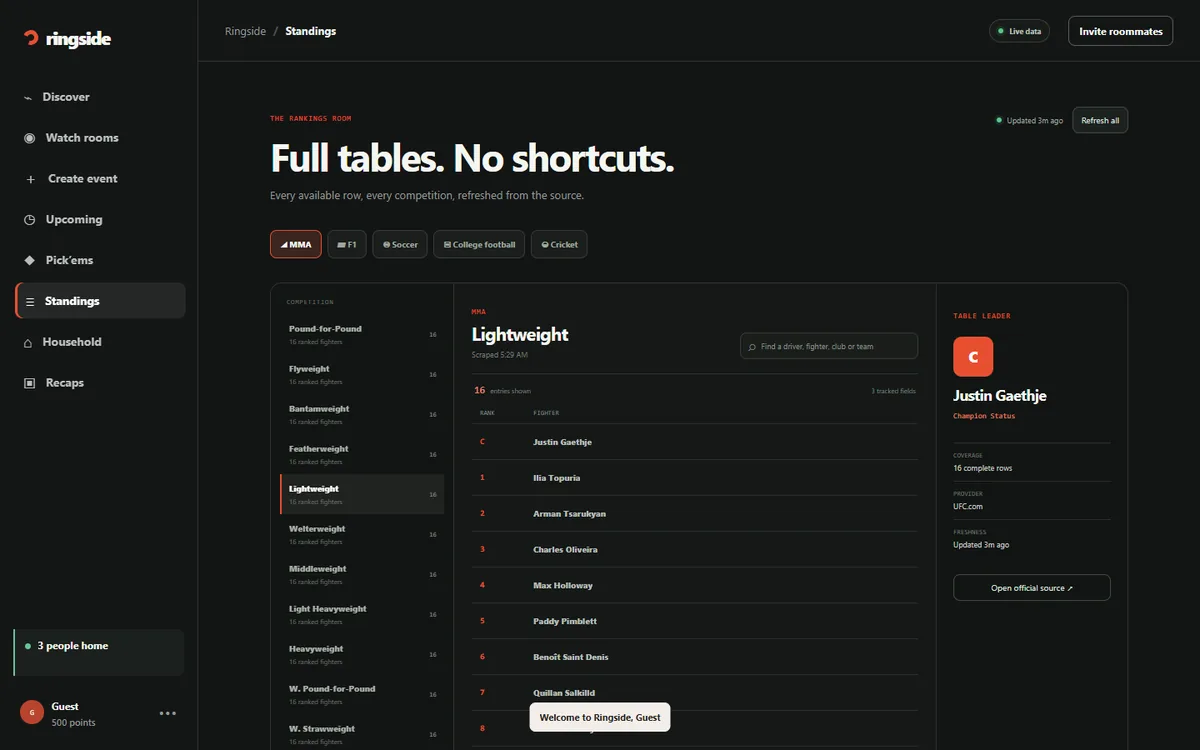Select the W. Strawweight competition
Image resolution: width=1200 pixels, height=750 pixels.
(362, 732)
